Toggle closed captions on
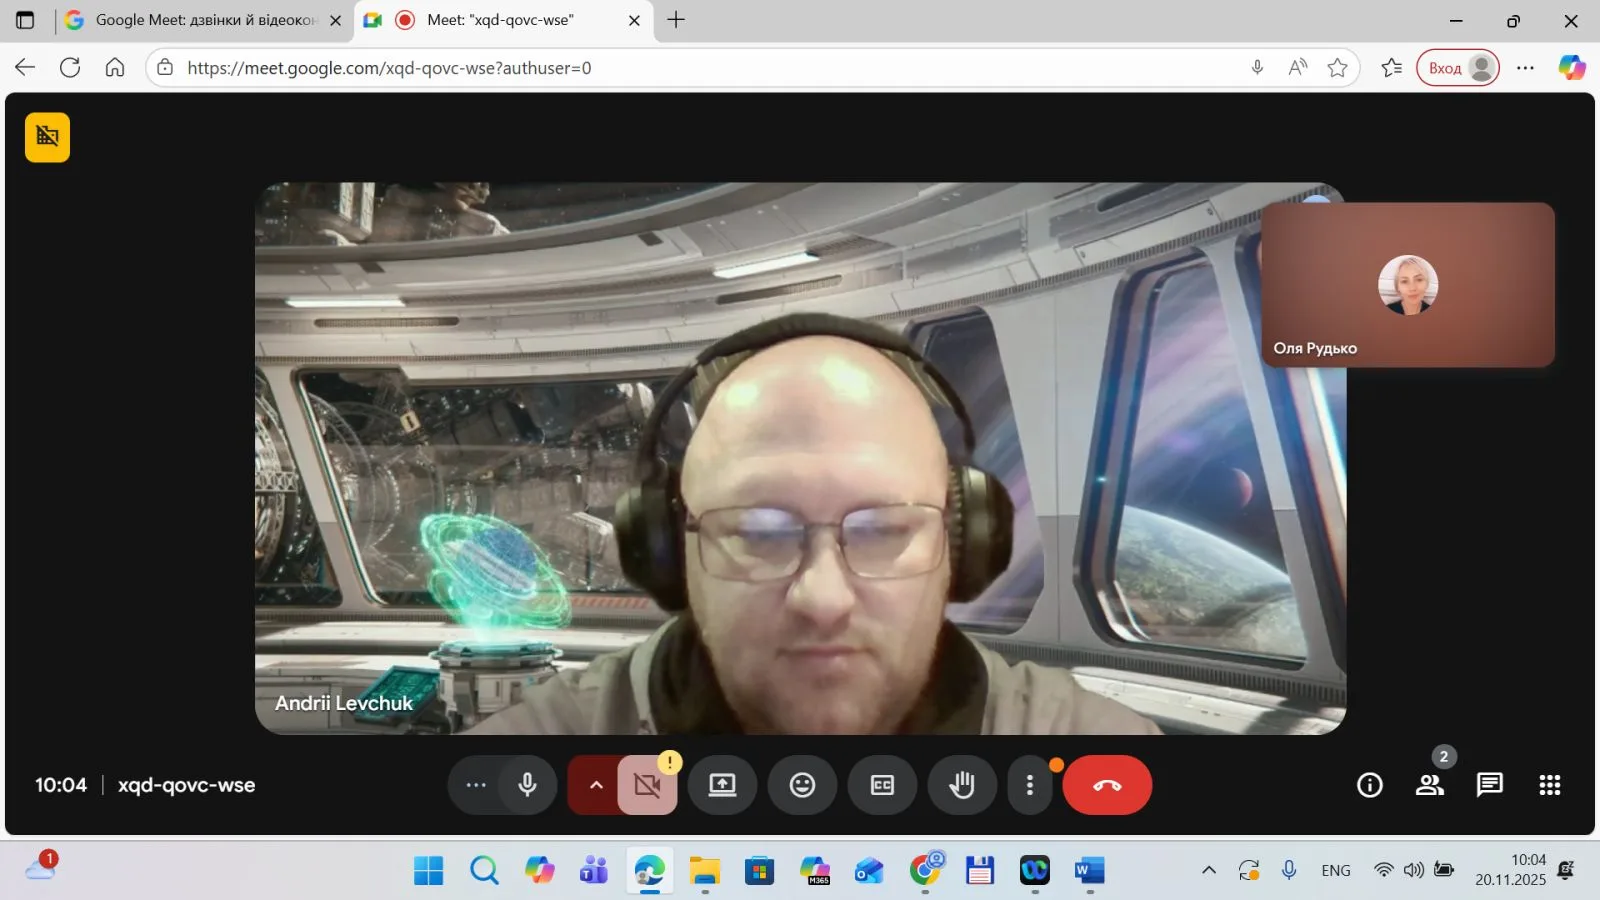 (x=882, y=785)
